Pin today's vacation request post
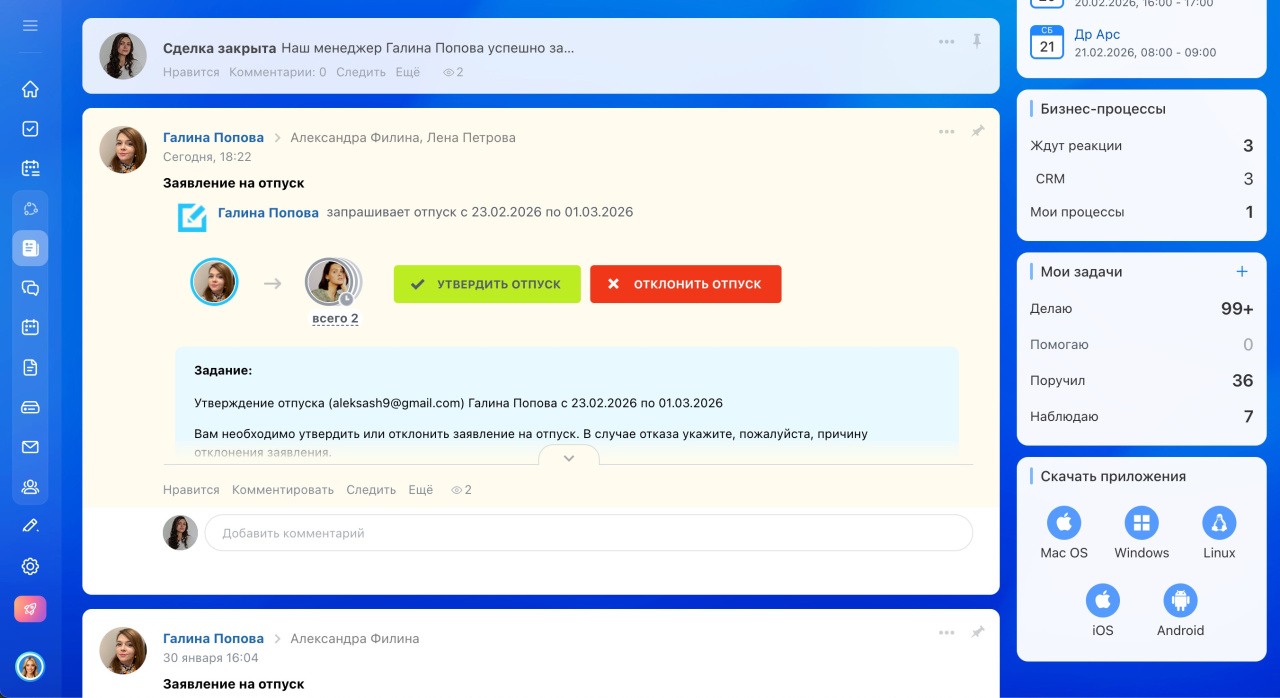 click(977, 131)
